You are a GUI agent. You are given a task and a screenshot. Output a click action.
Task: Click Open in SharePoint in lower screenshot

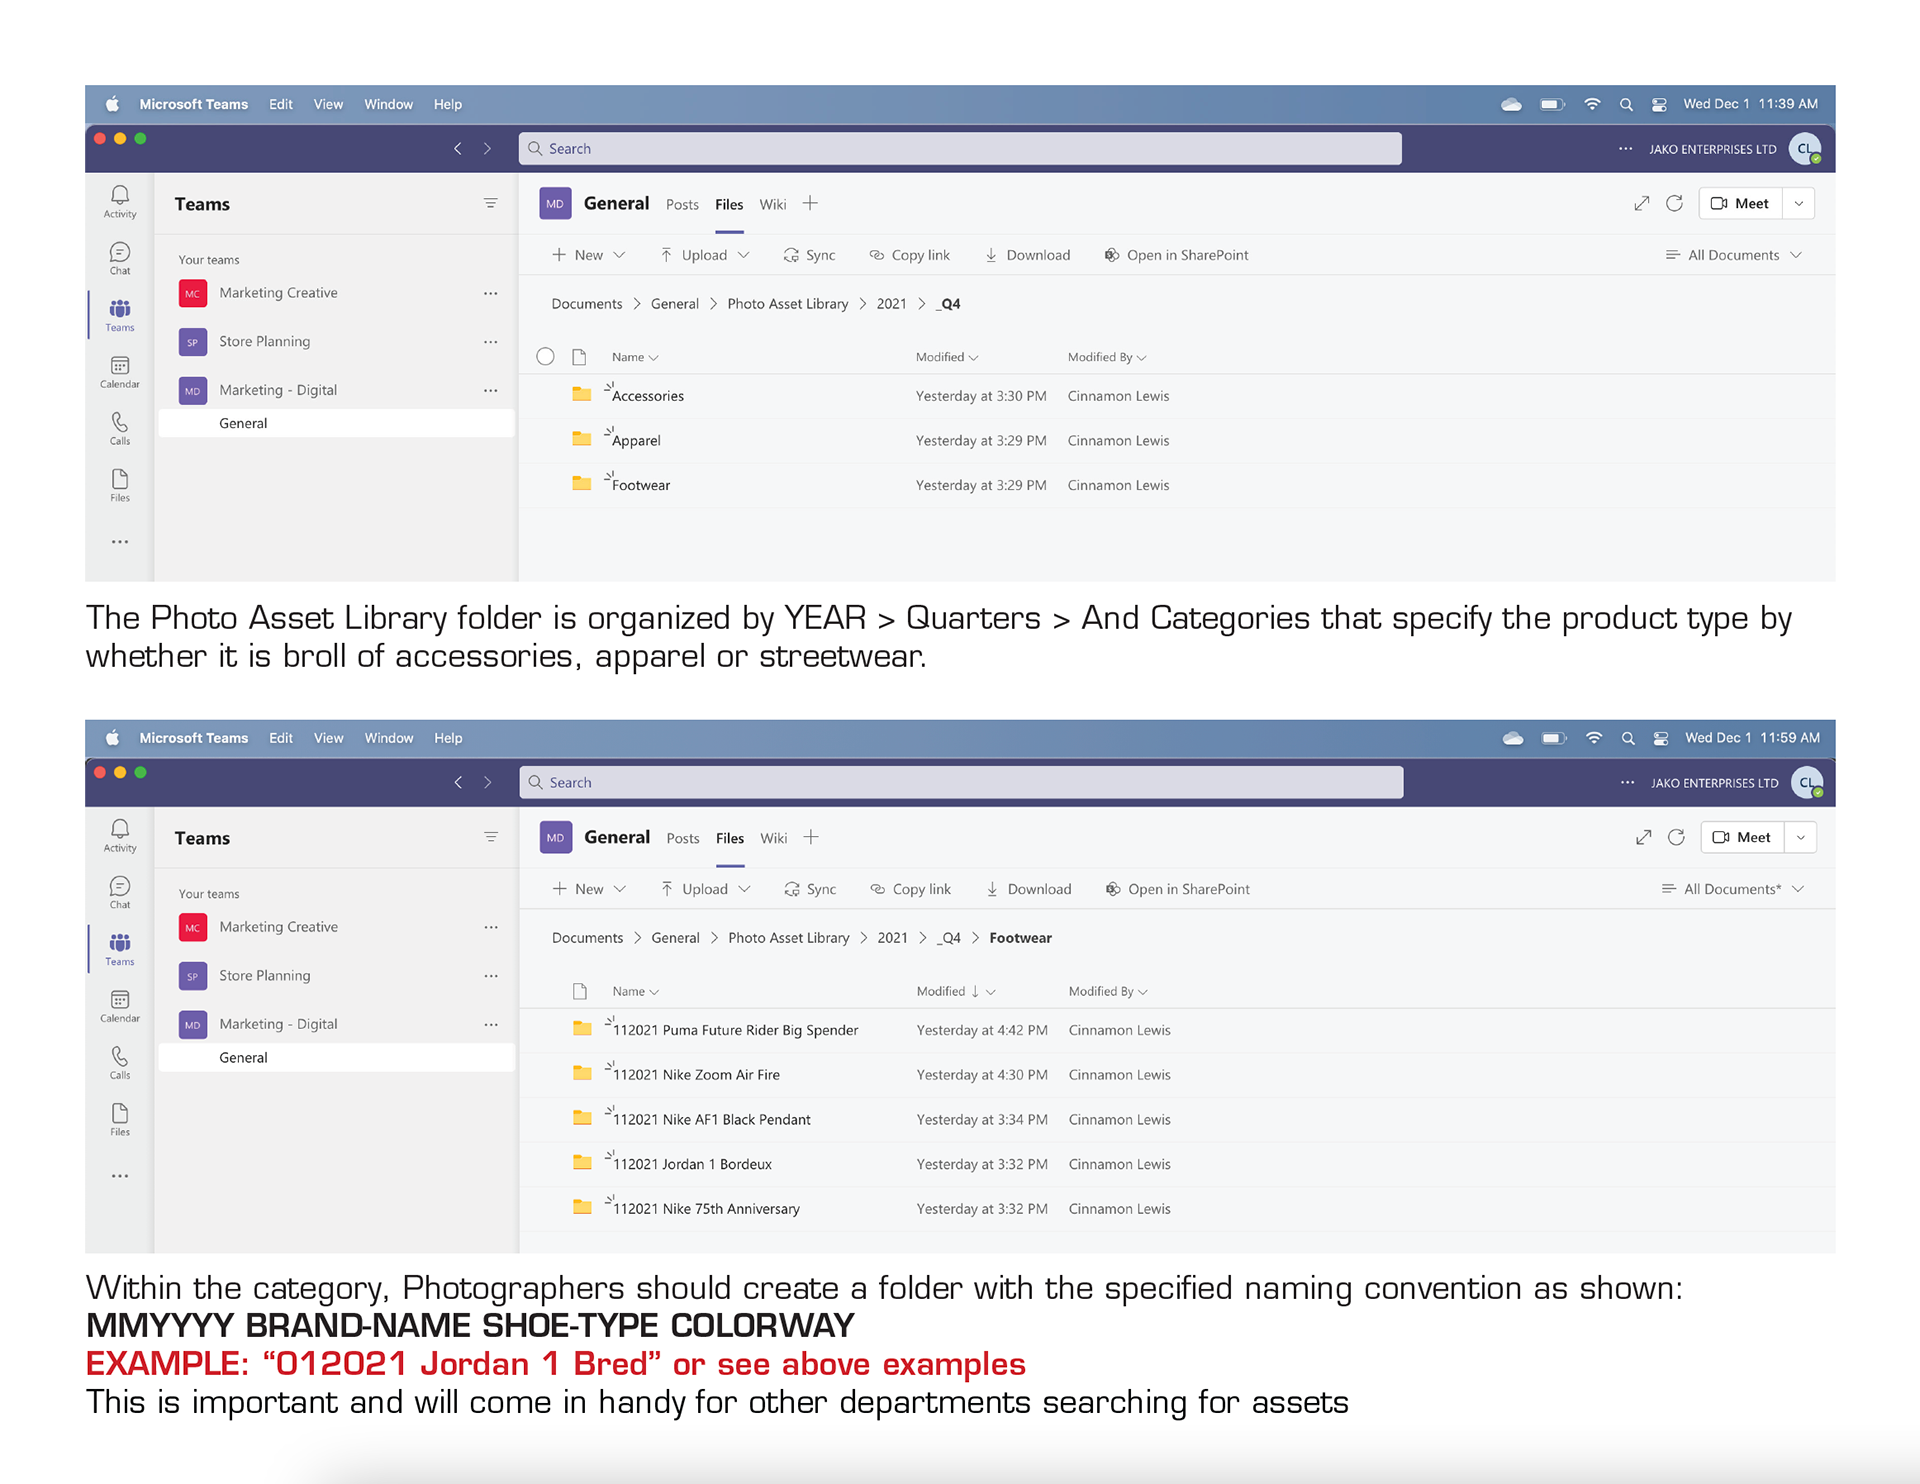1178,889
